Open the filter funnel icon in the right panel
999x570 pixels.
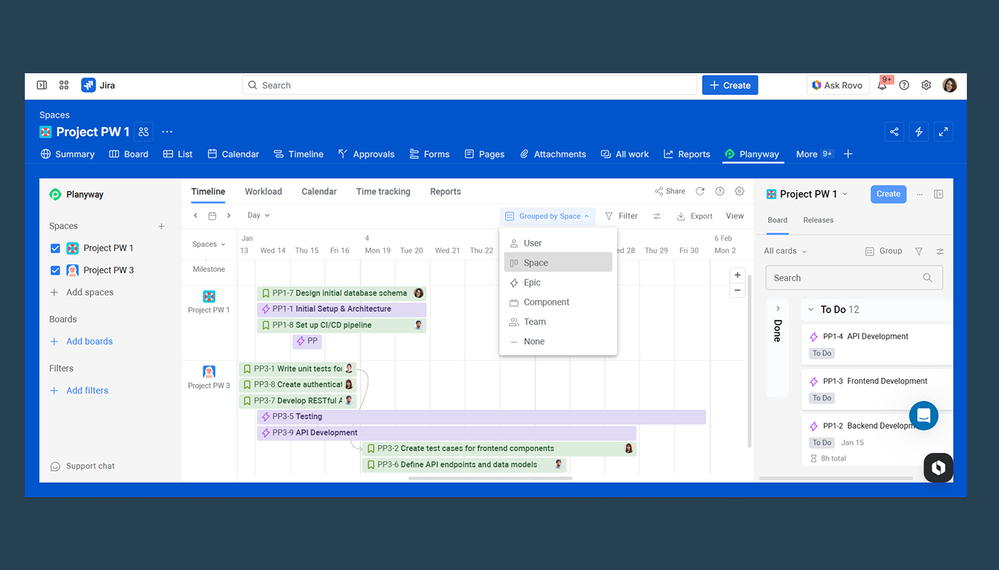(x=919, y=251)
